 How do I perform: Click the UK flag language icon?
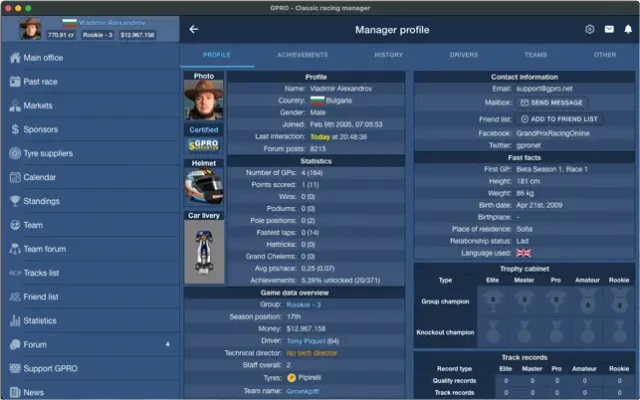tap(523, 253)
